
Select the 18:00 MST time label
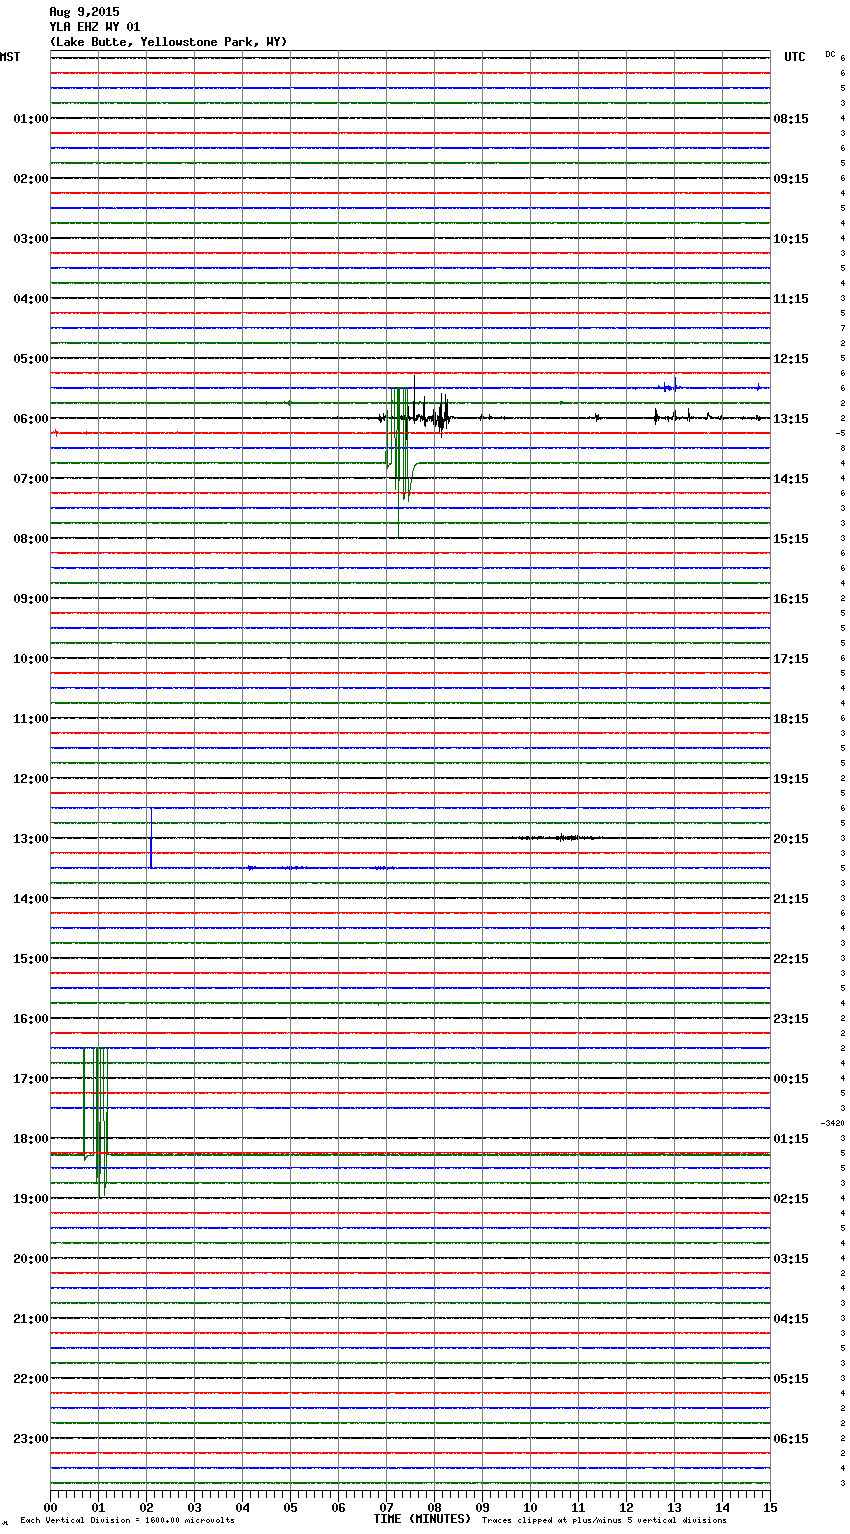(31, 1139)
